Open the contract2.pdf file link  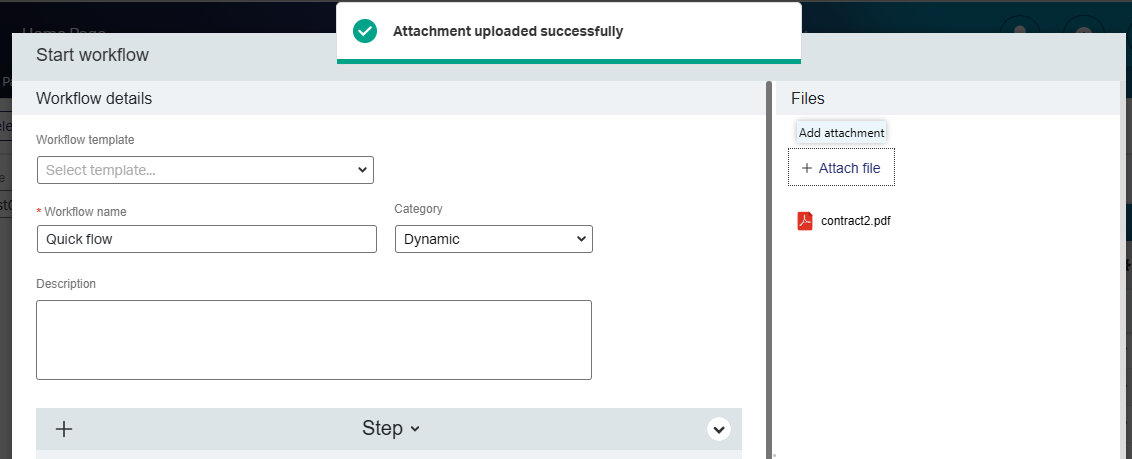855,221
